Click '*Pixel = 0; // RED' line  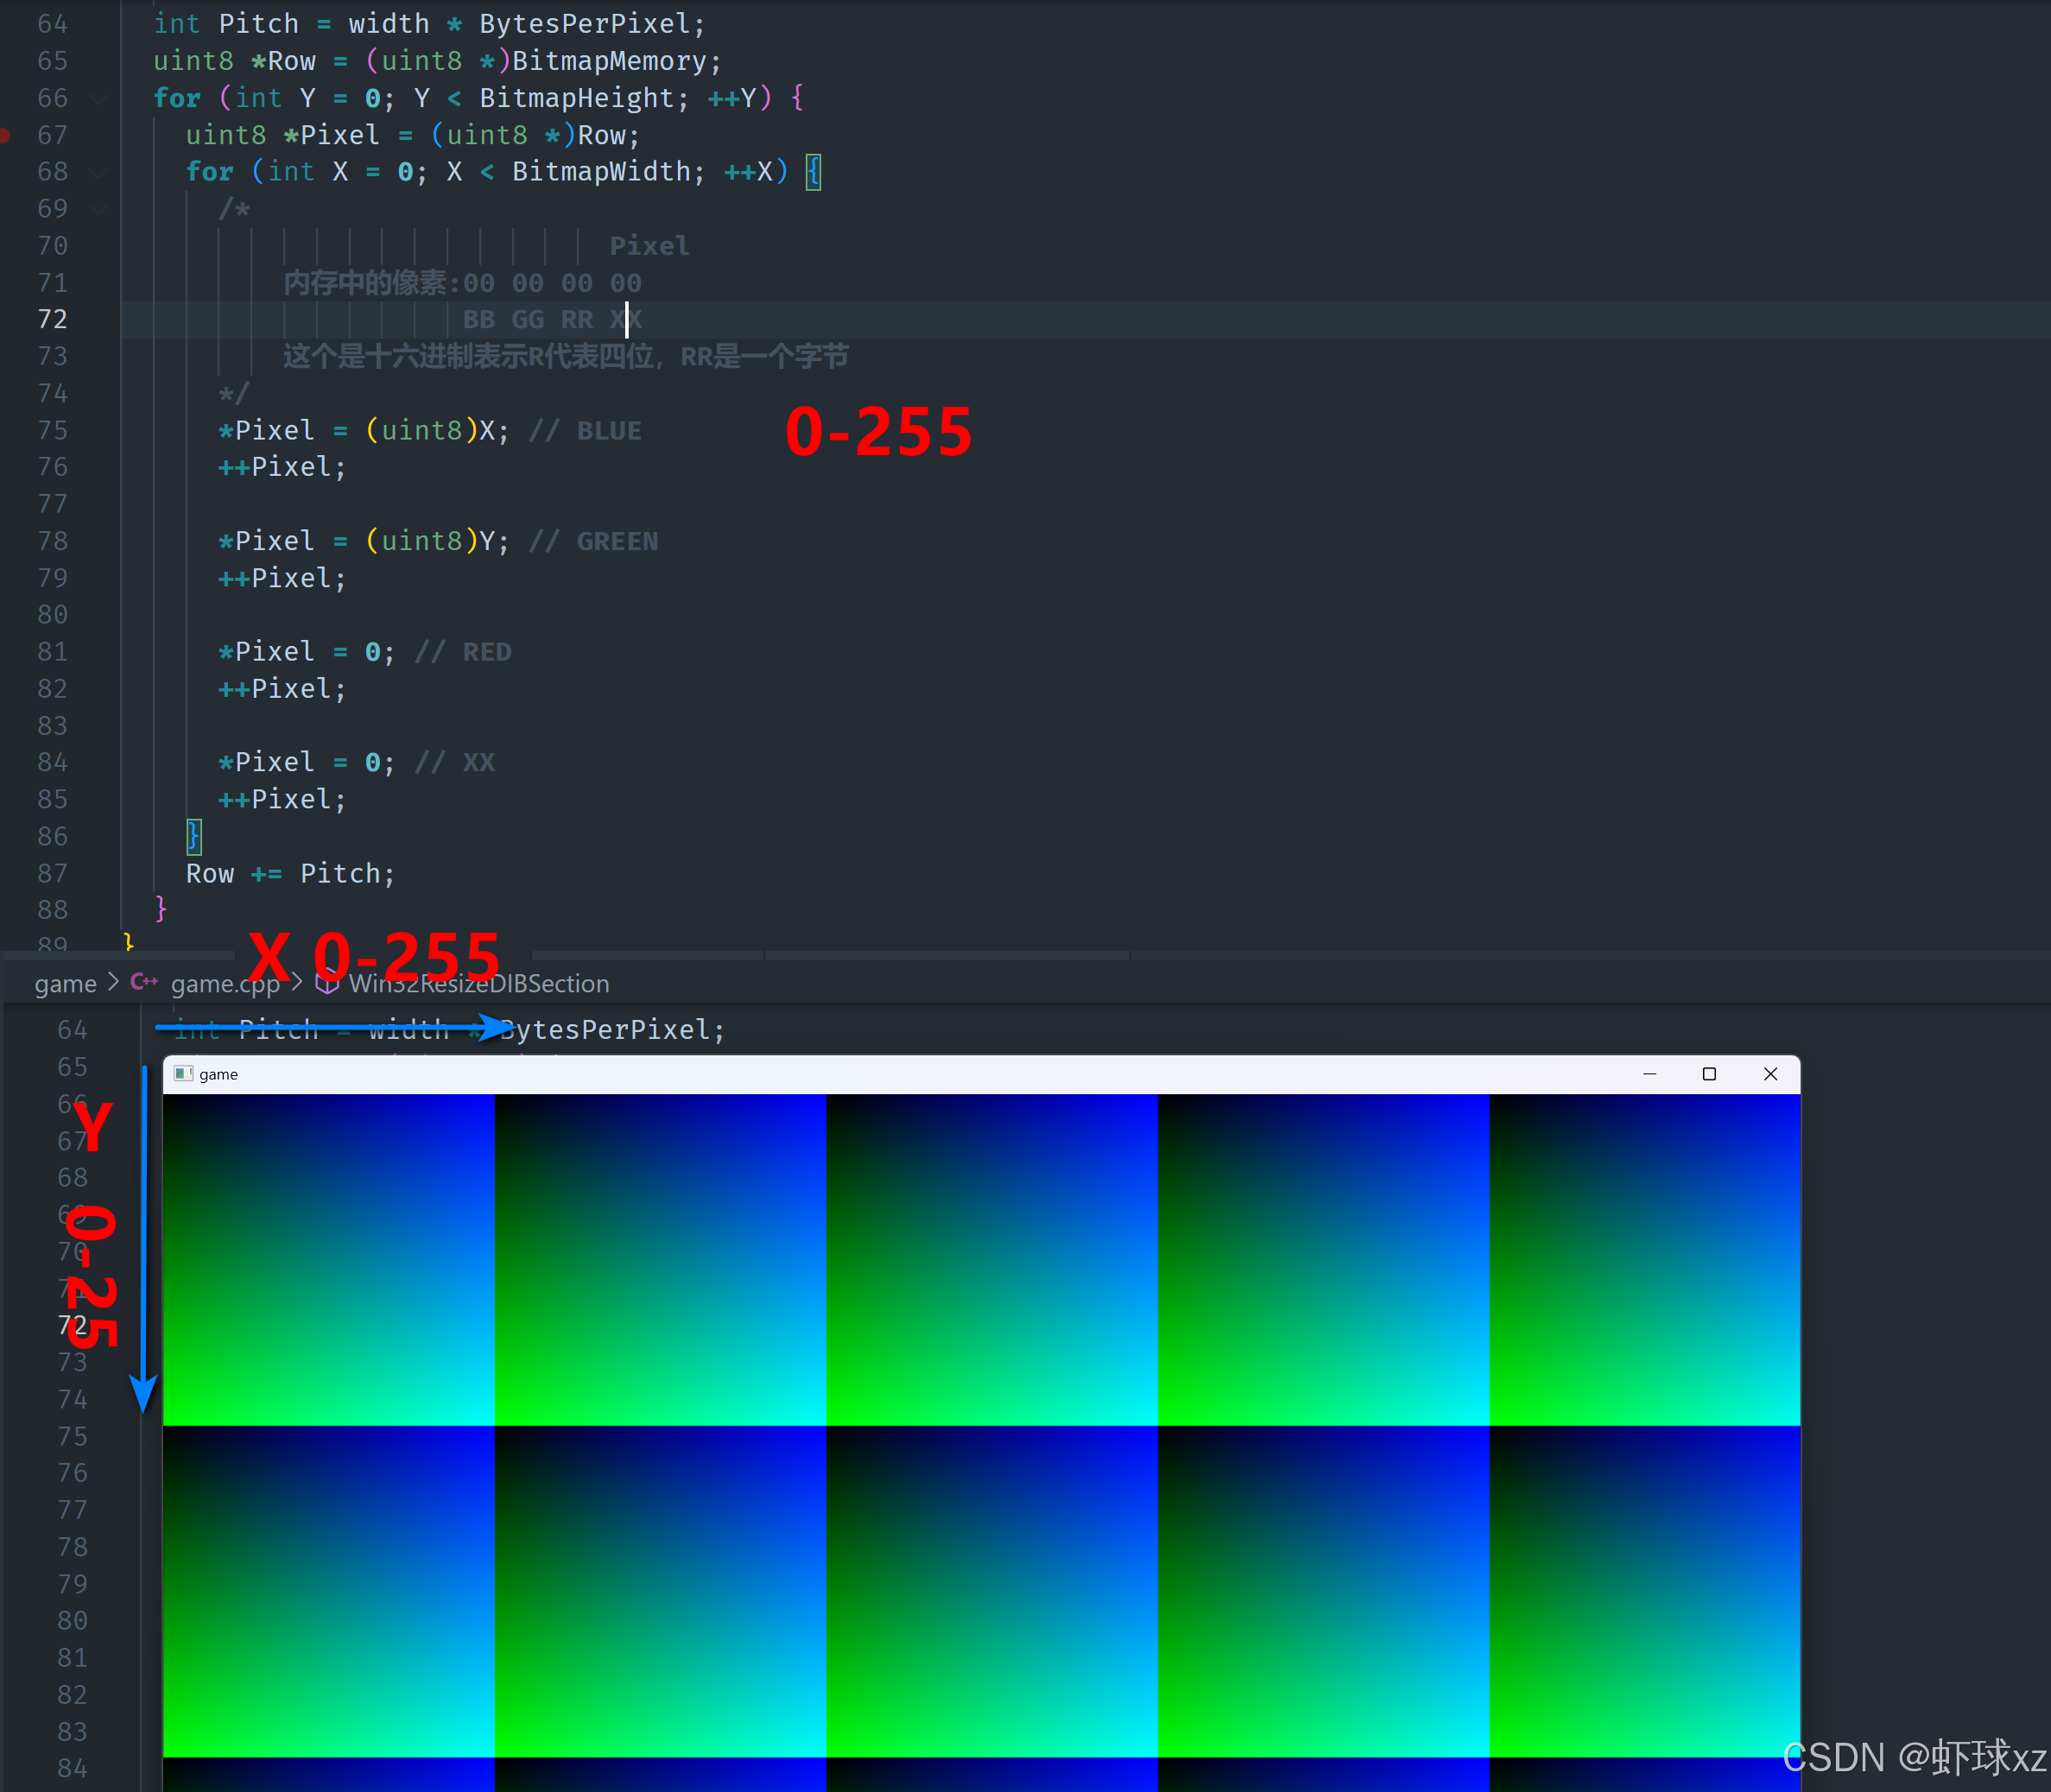[x=365, y=652]
